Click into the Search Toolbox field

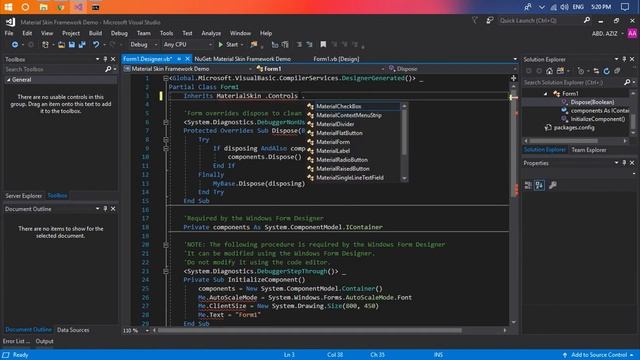click(54, 69)
